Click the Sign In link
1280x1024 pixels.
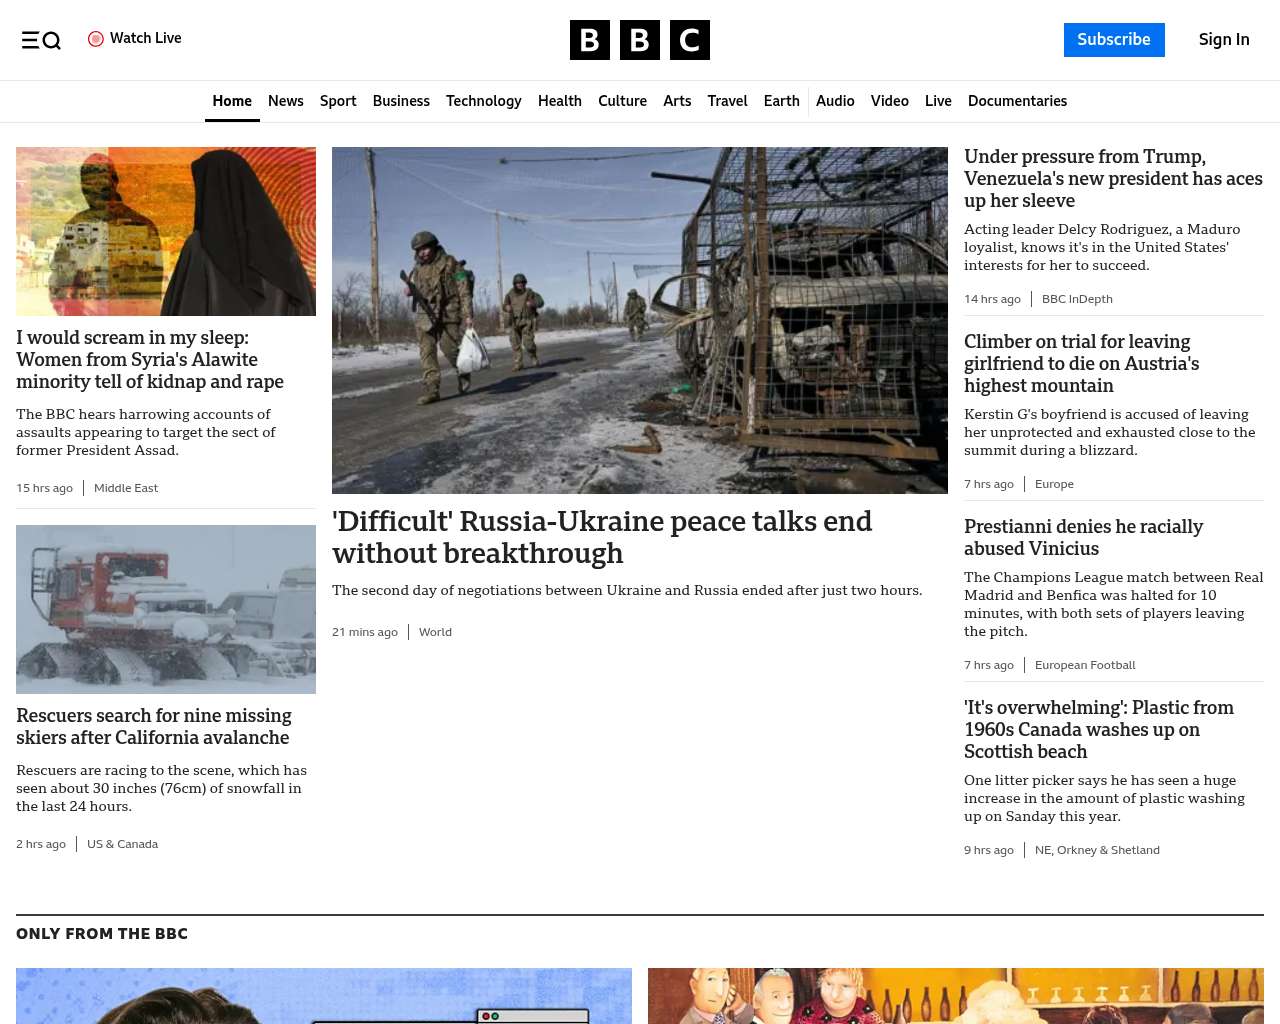[1223, 40]
